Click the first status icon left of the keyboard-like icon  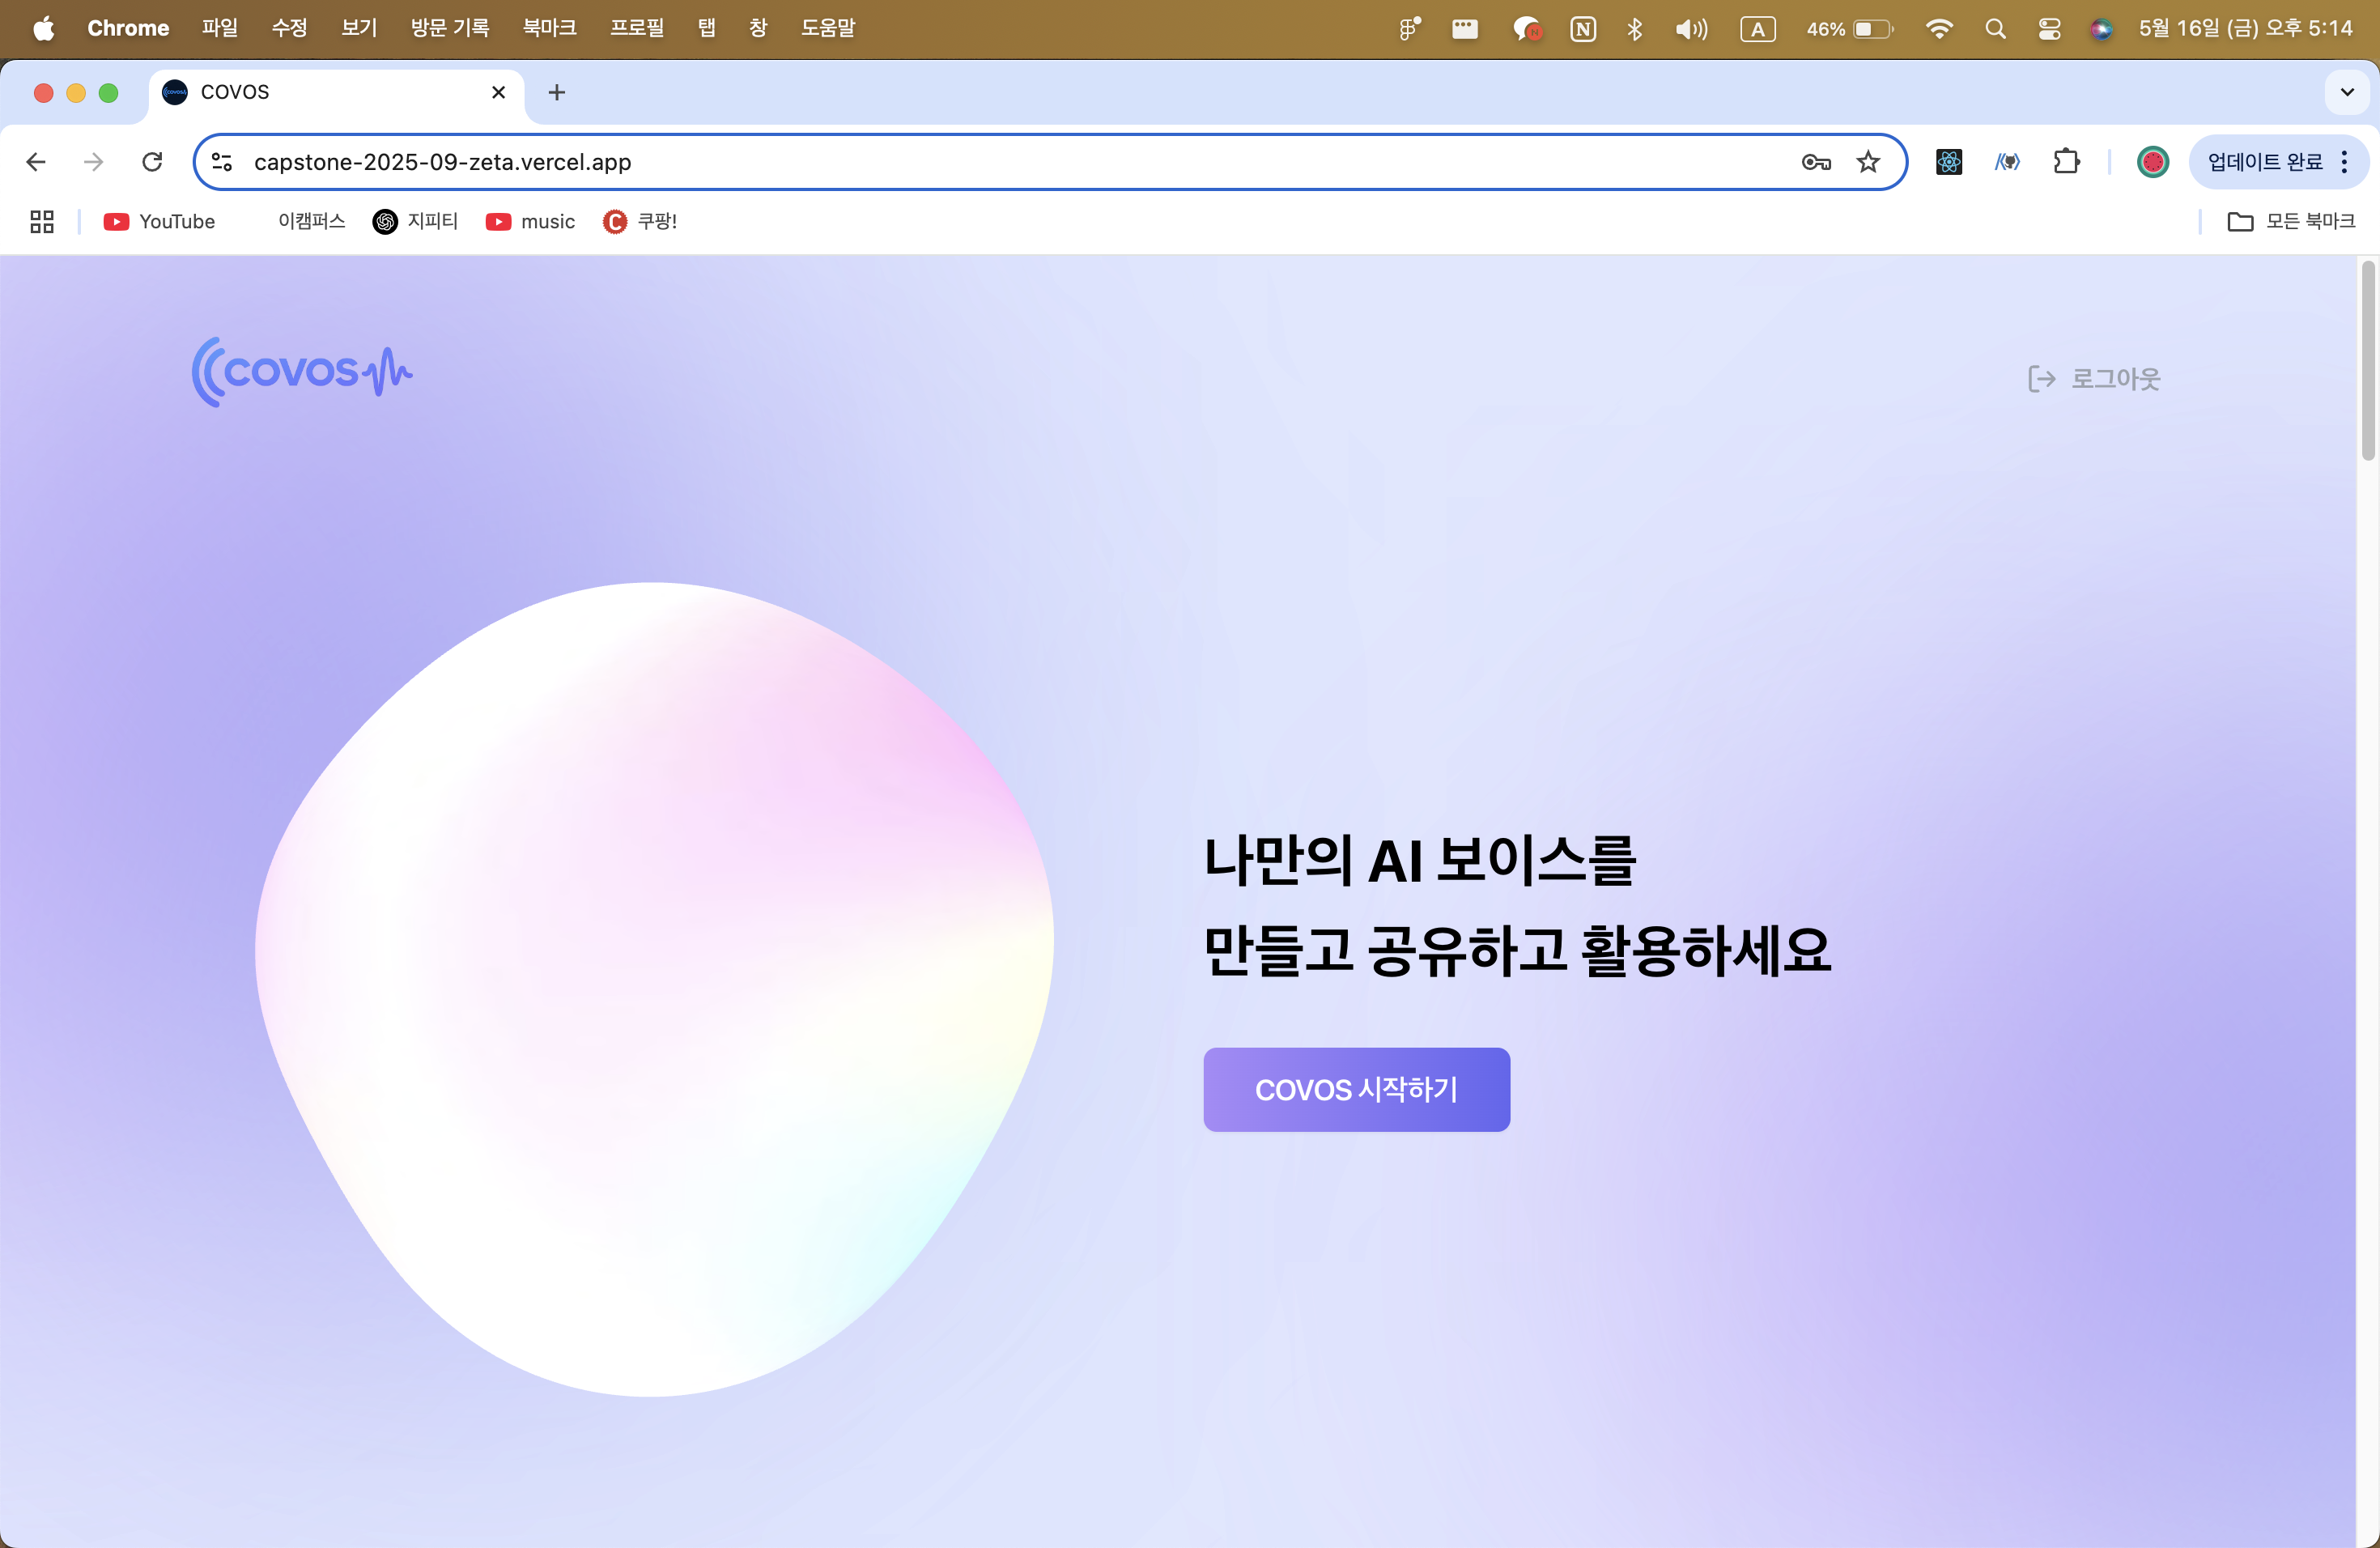[x=1409, y=29]
